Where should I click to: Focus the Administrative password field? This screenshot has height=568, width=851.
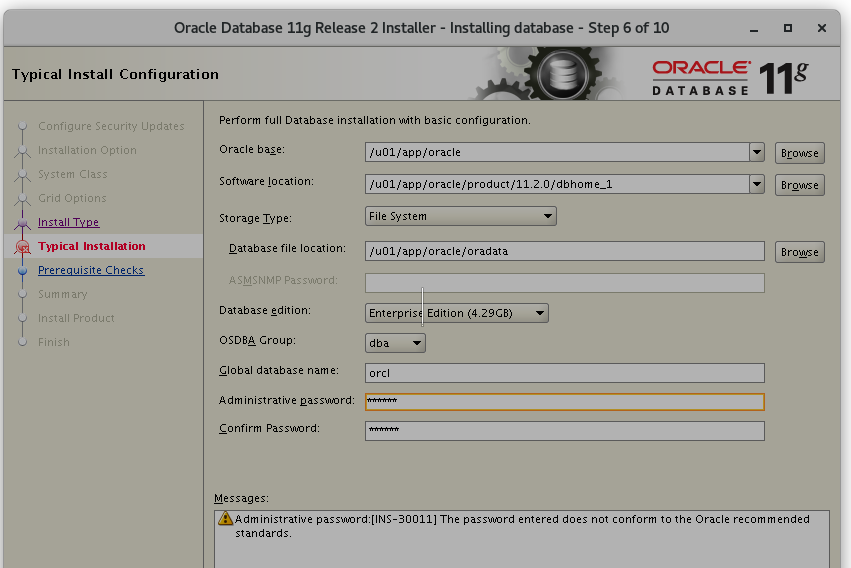[564, 401]
